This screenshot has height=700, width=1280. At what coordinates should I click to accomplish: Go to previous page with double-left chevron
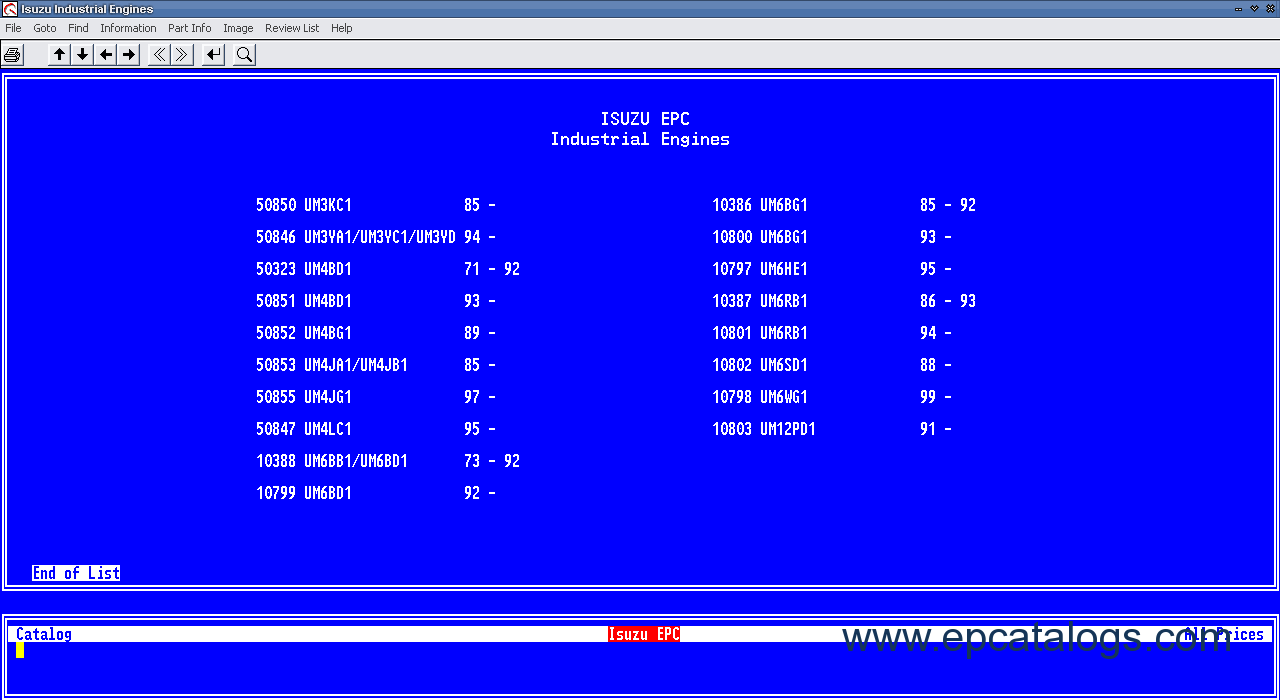[x=159, y=55]
